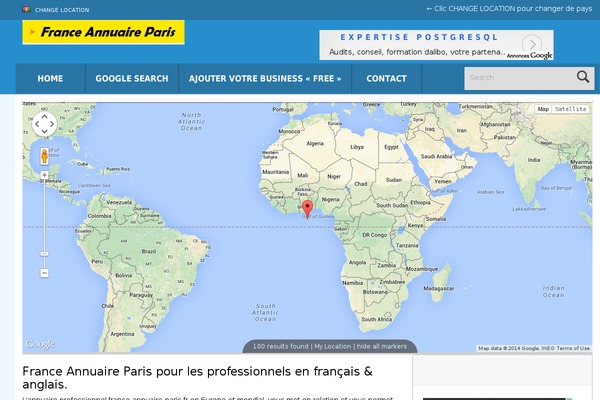Viewport: 600px width, 400px height.
Task: Click the Saudi Arabia map label
Action: tap(436, 156)
